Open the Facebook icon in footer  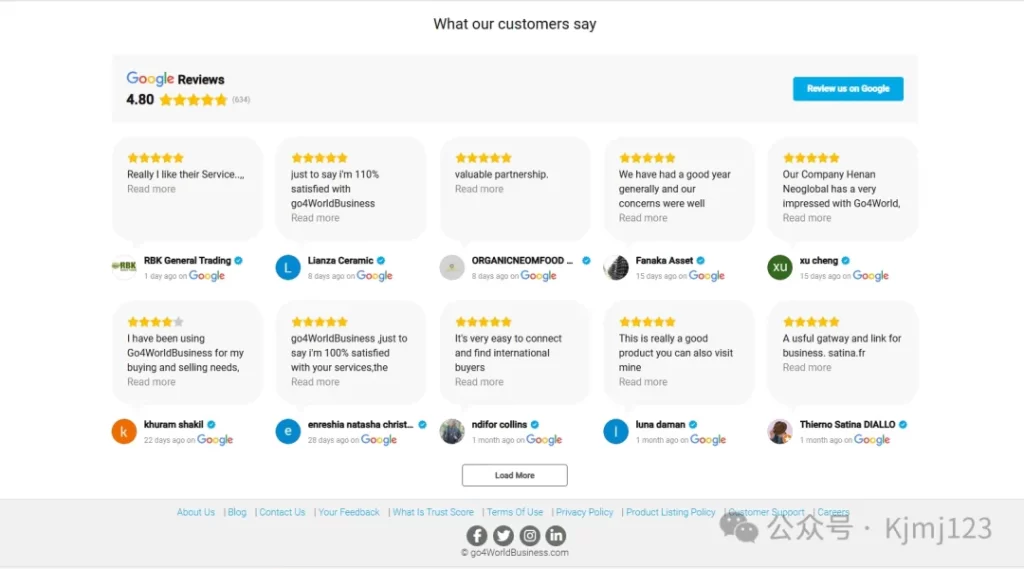pyautogui.click(x=477, y=536)
